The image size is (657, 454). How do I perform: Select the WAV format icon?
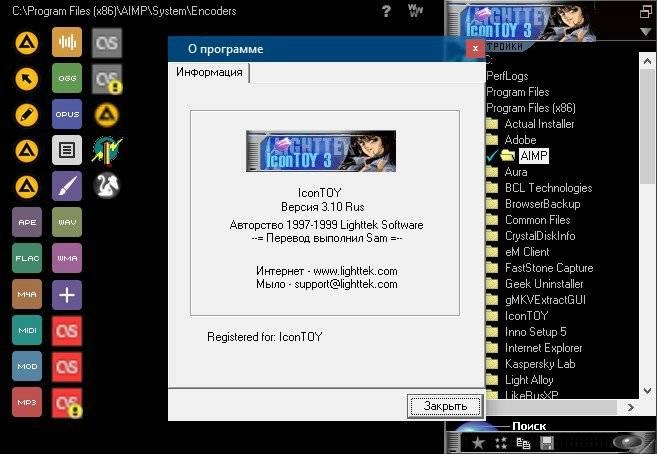tap(67, 222)
